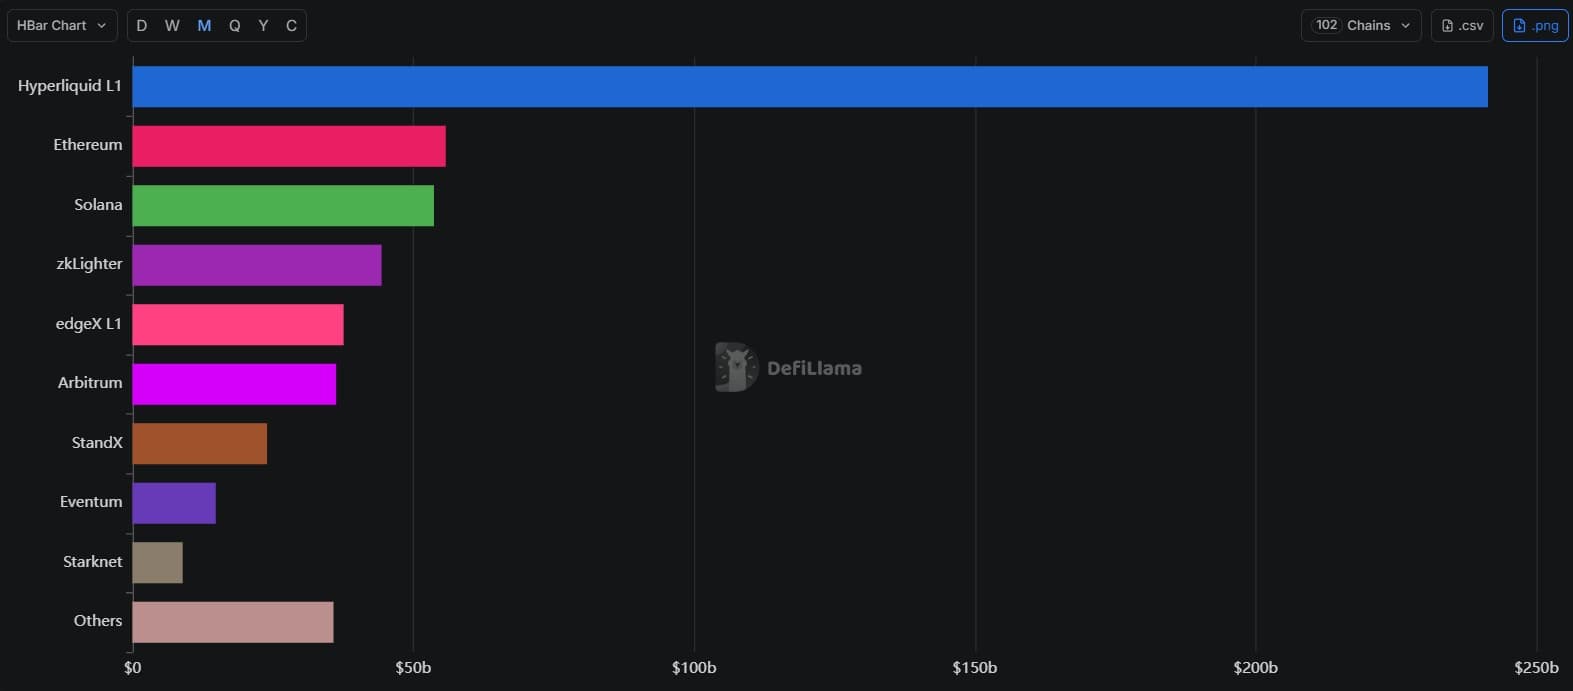Click the 102 chains count badge

tap(1327, 25)
